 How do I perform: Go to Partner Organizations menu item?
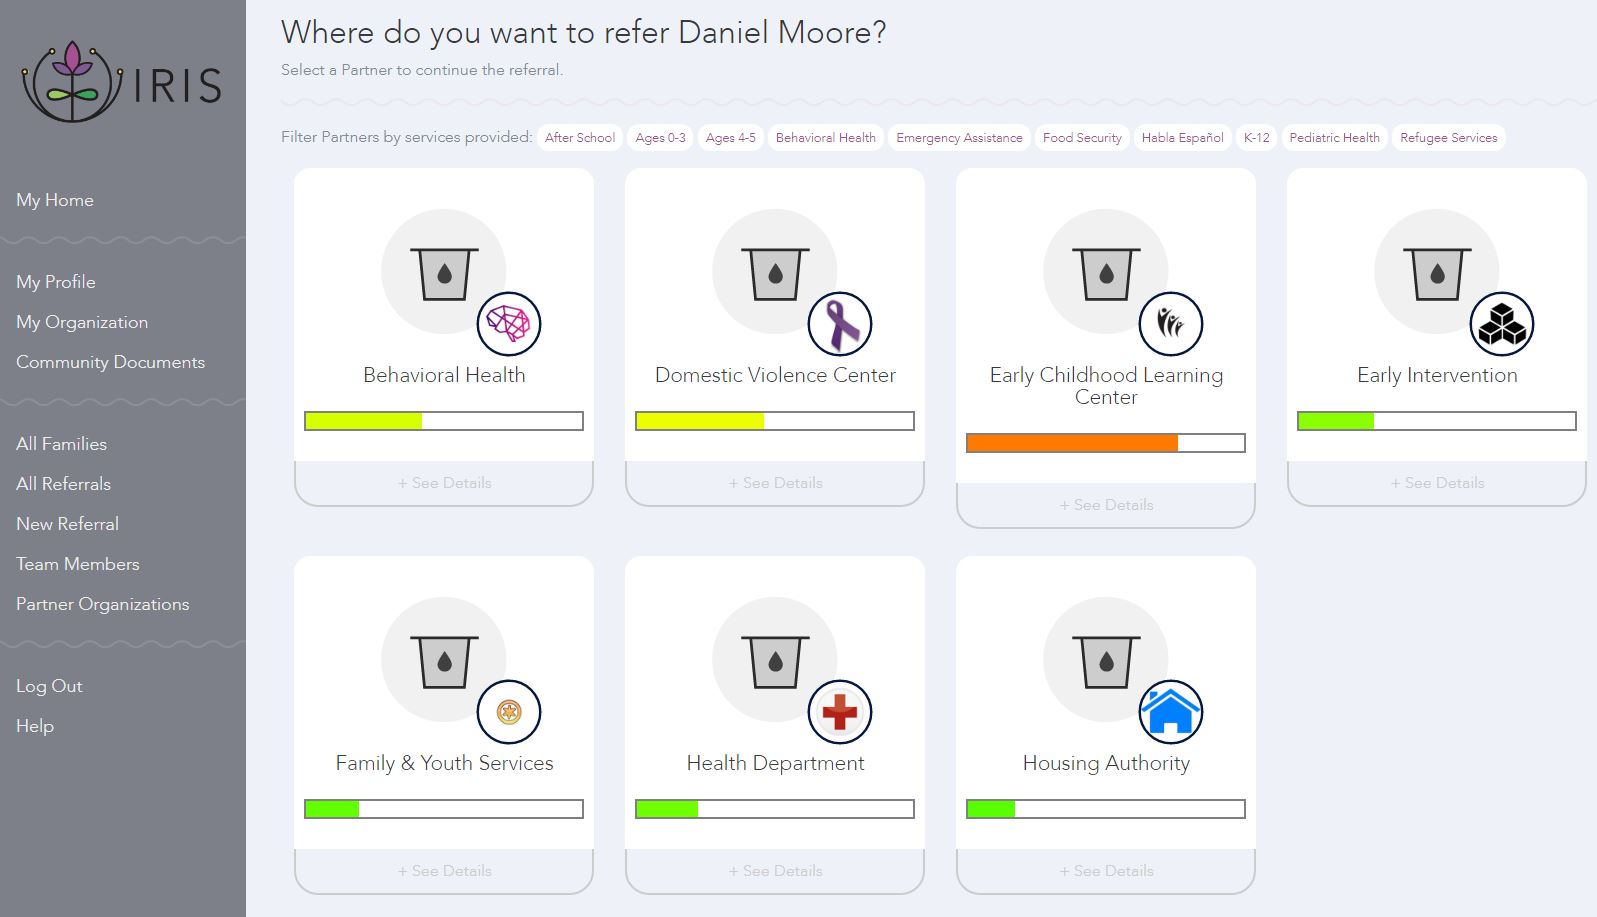coord(102,604)
